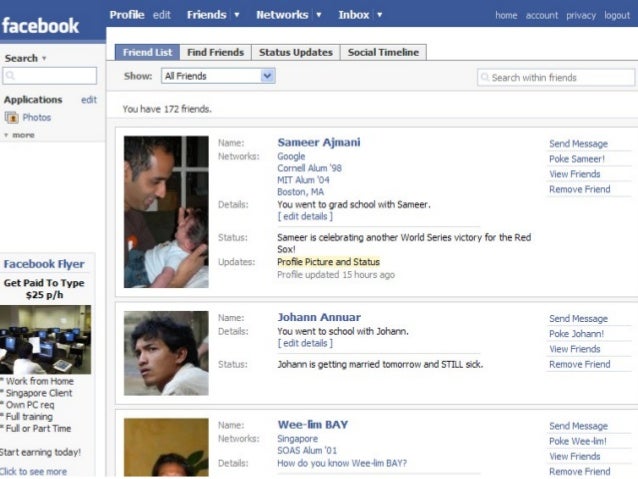Open Wee-lim BAY's profile name
This screenshot has width=638, height=479.
pos(312,425)
